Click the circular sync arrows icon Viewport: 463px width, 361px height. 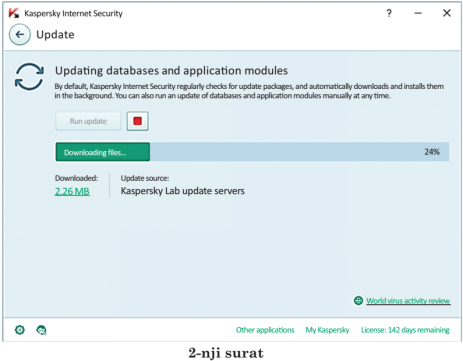29,77
